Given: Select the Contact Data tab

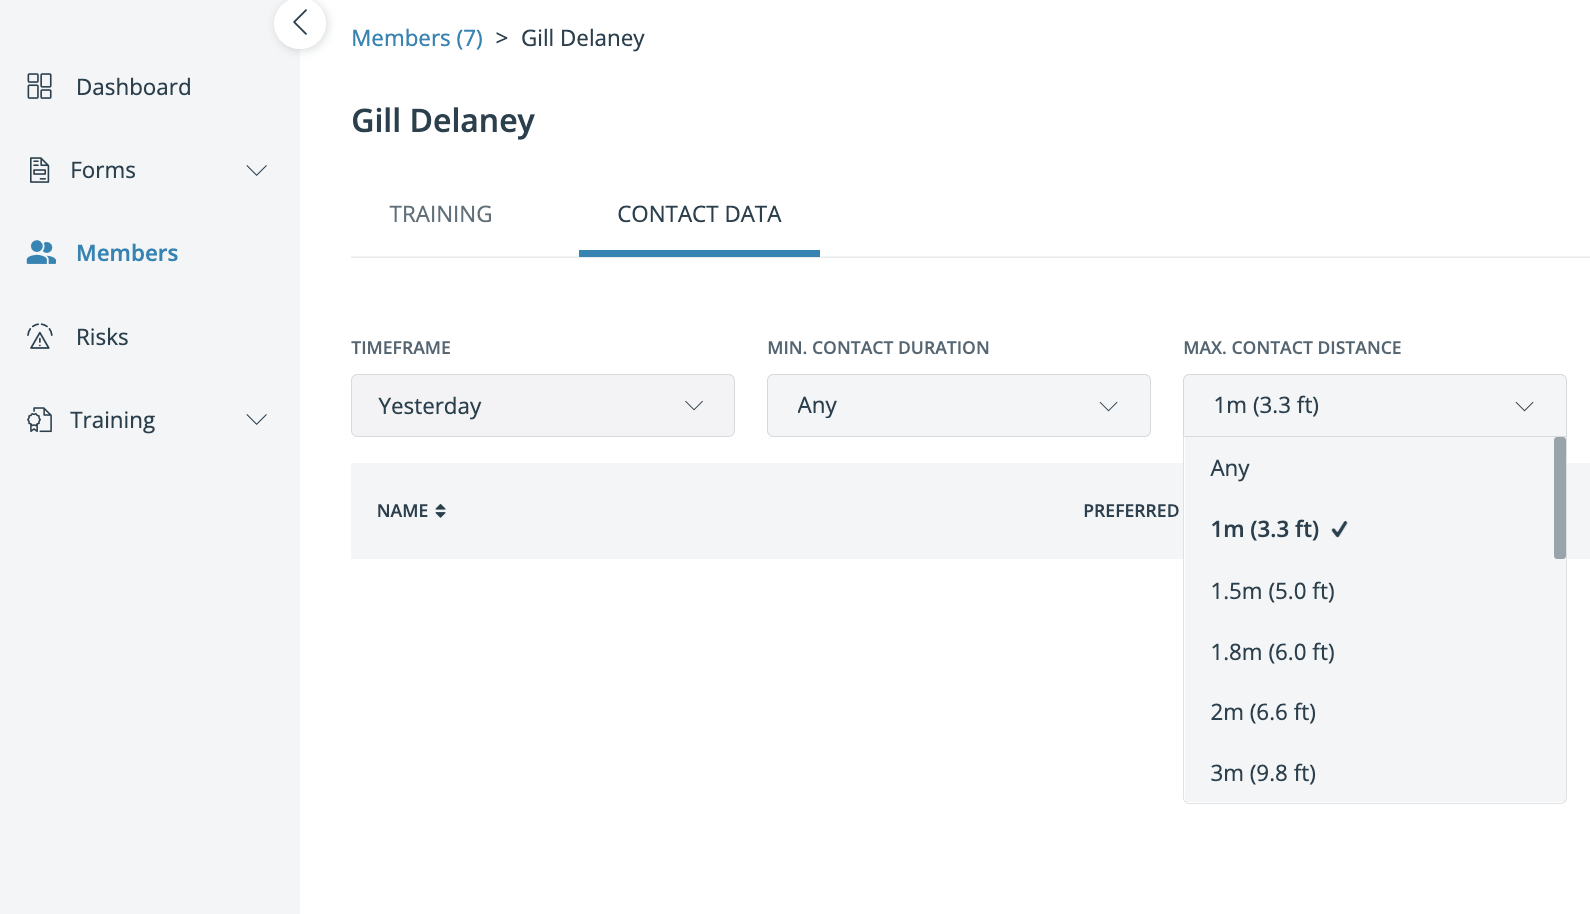Looking at the screenshot, I should click(x=699, y=214).
